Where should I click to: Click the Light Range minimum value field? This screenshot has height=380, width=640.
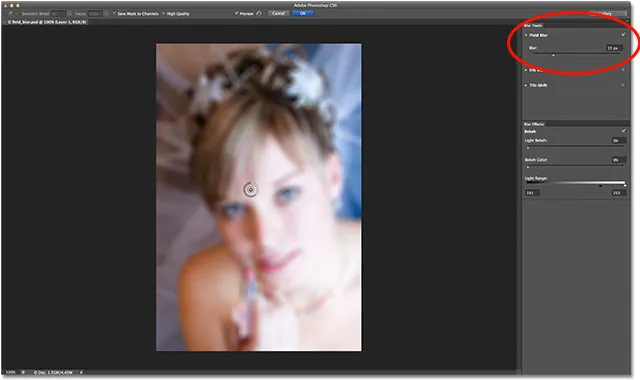tap(532, 193)
